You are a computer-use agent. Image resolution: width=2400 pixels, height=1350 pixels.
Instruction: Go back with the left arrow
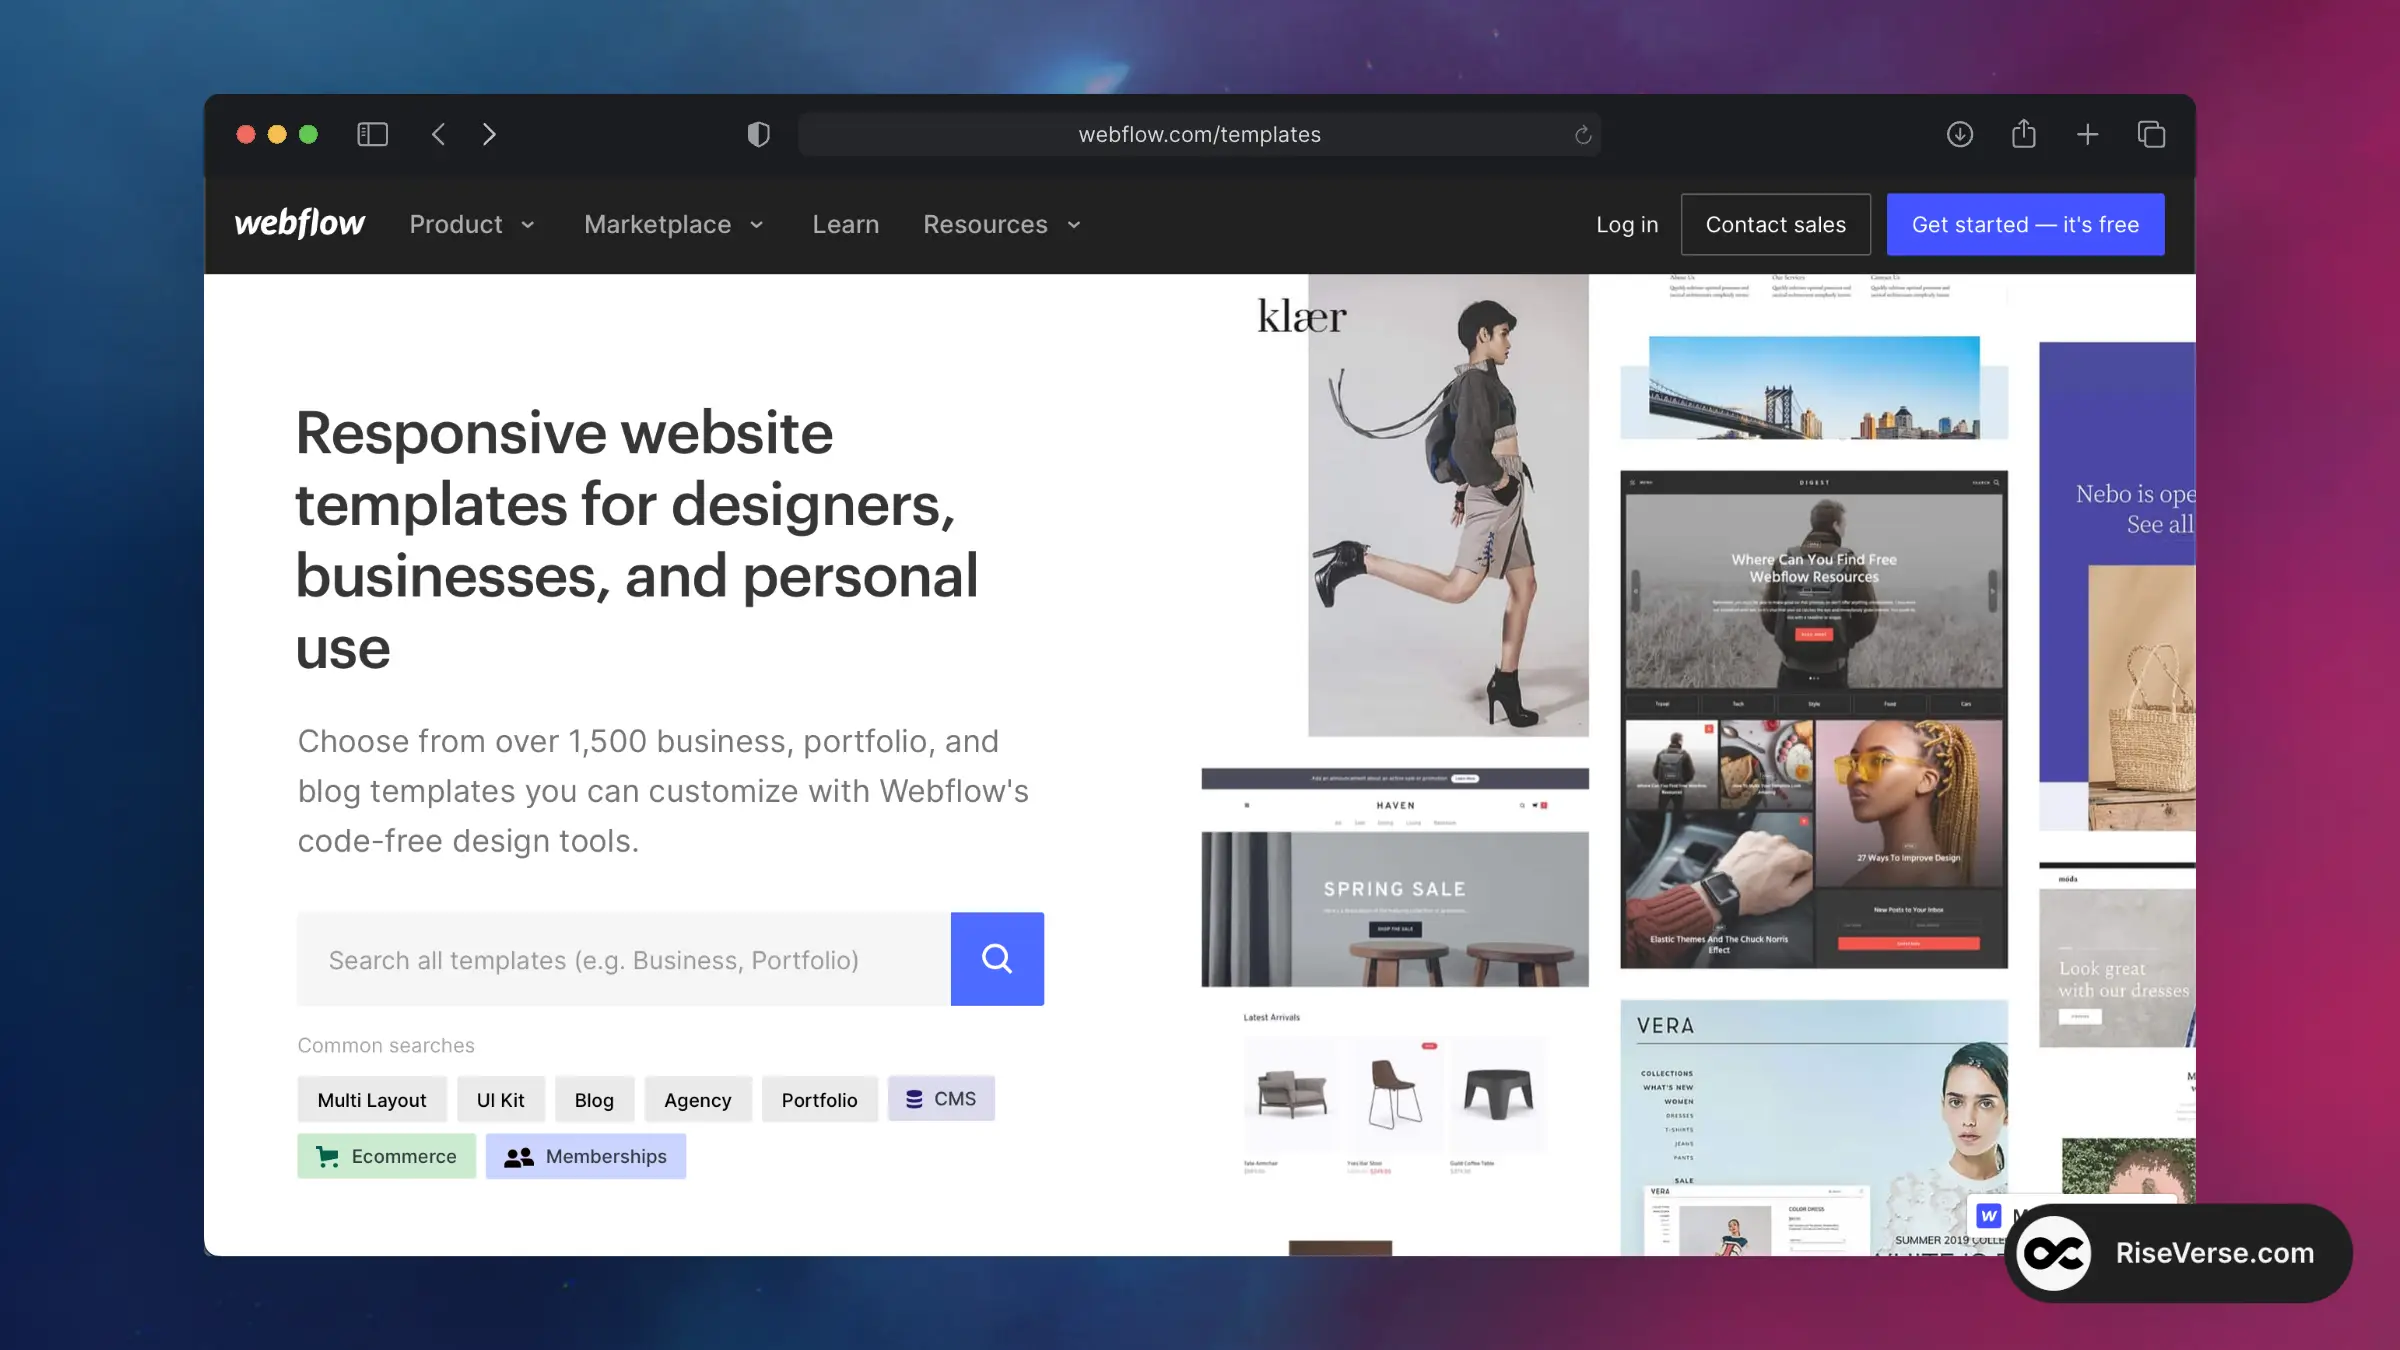[x=438, y=134]
